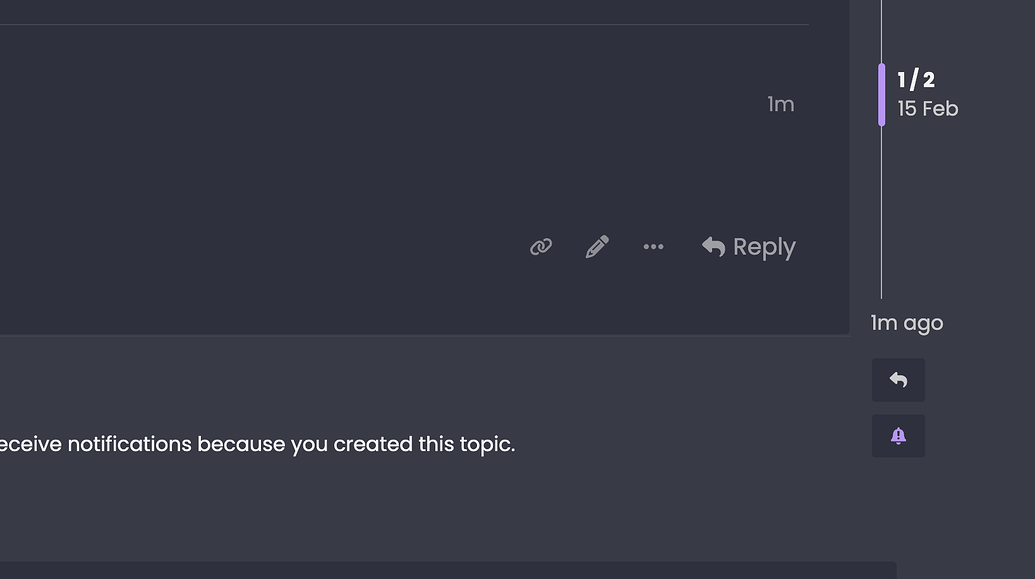Click the pencil icon to edit post
Viewport: 1035px width, 579px height.
coord(597,247)
